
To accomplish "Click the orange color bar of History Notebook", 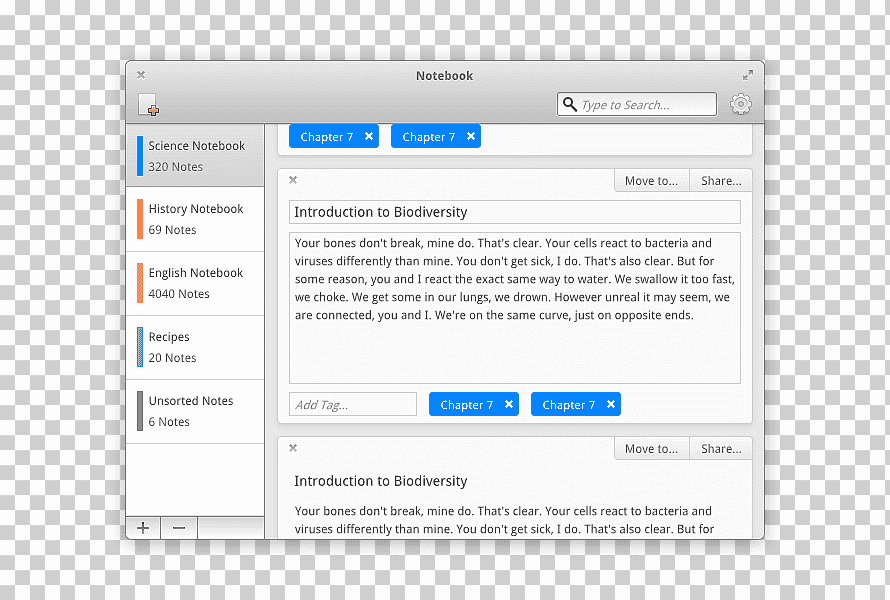I will coord(140,219).
